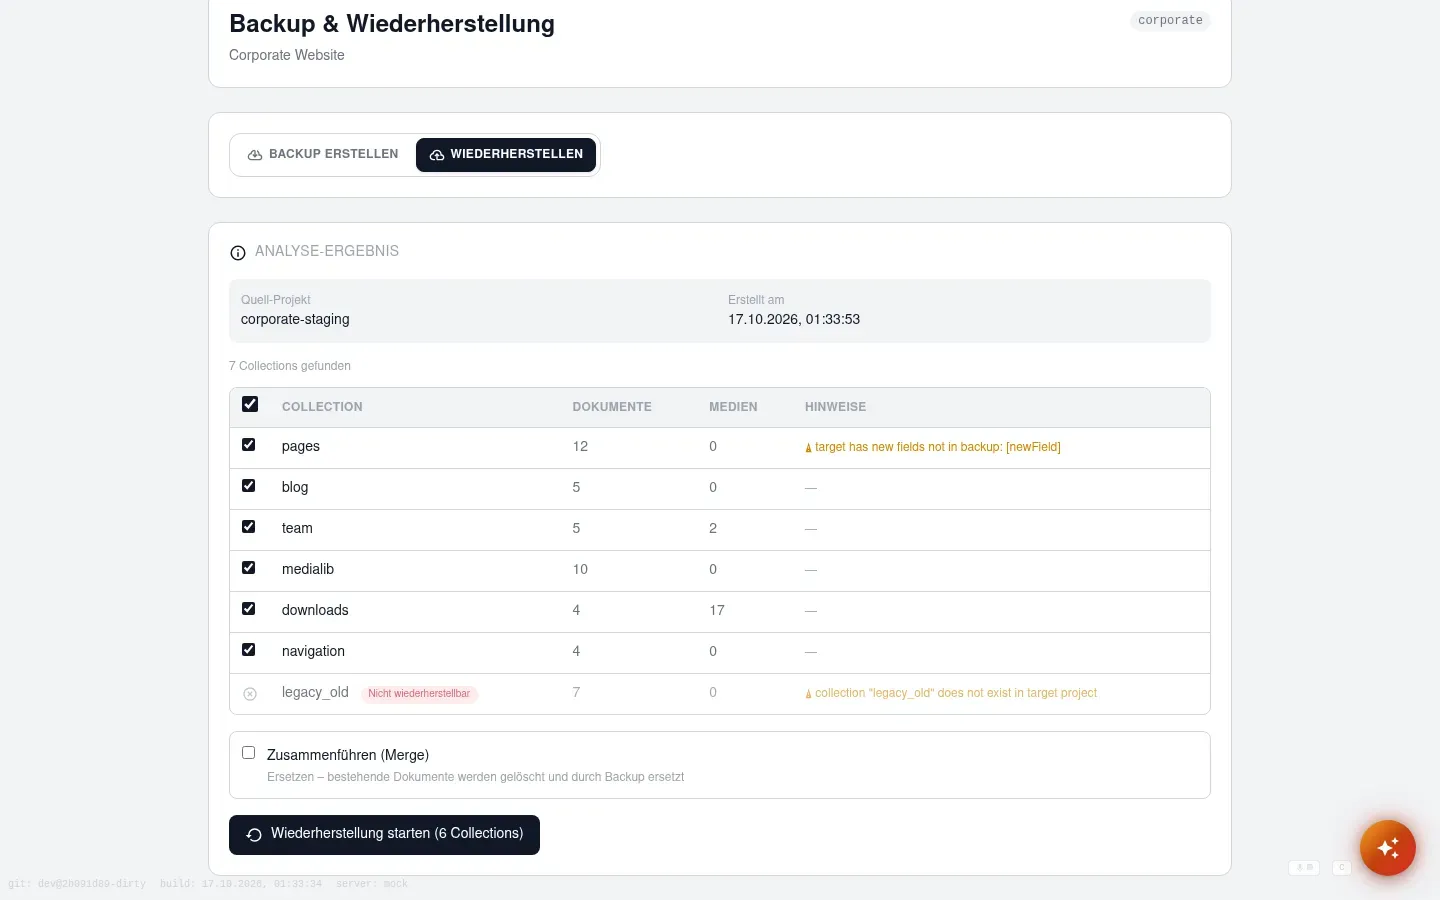Uncheck the team collection checkbox
Image resolution: width=1440 pixels, height=900 pixels.
click(x=249, y=527)
